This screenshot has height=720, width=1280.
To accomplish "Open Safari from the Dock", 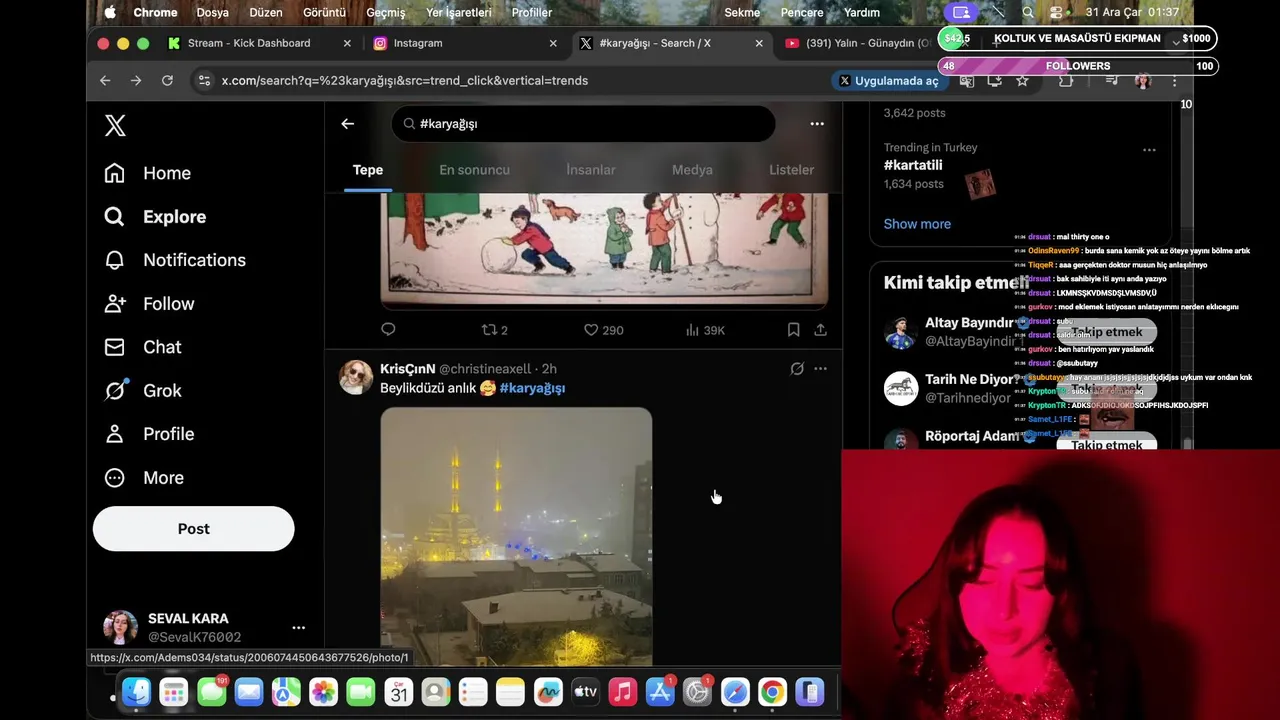I will coord(735,692).
